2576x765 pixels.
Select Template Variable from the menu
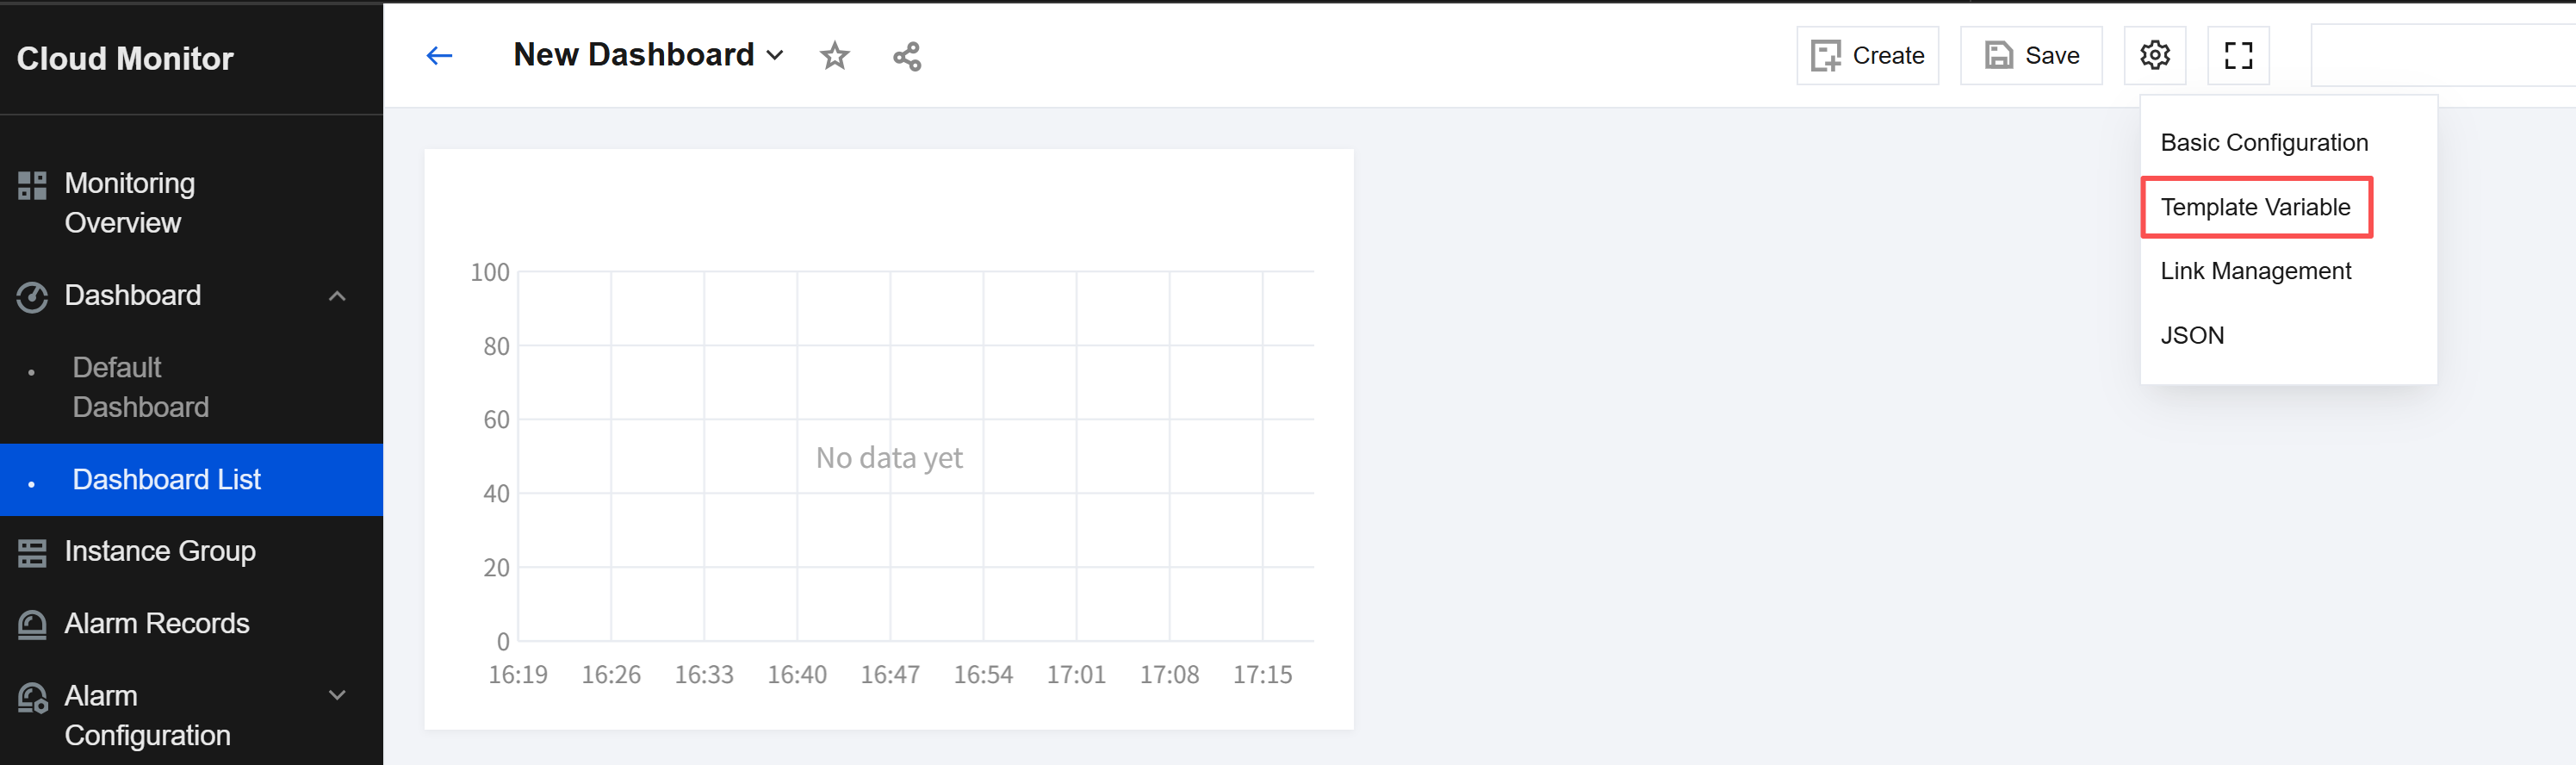point(2255,207)
